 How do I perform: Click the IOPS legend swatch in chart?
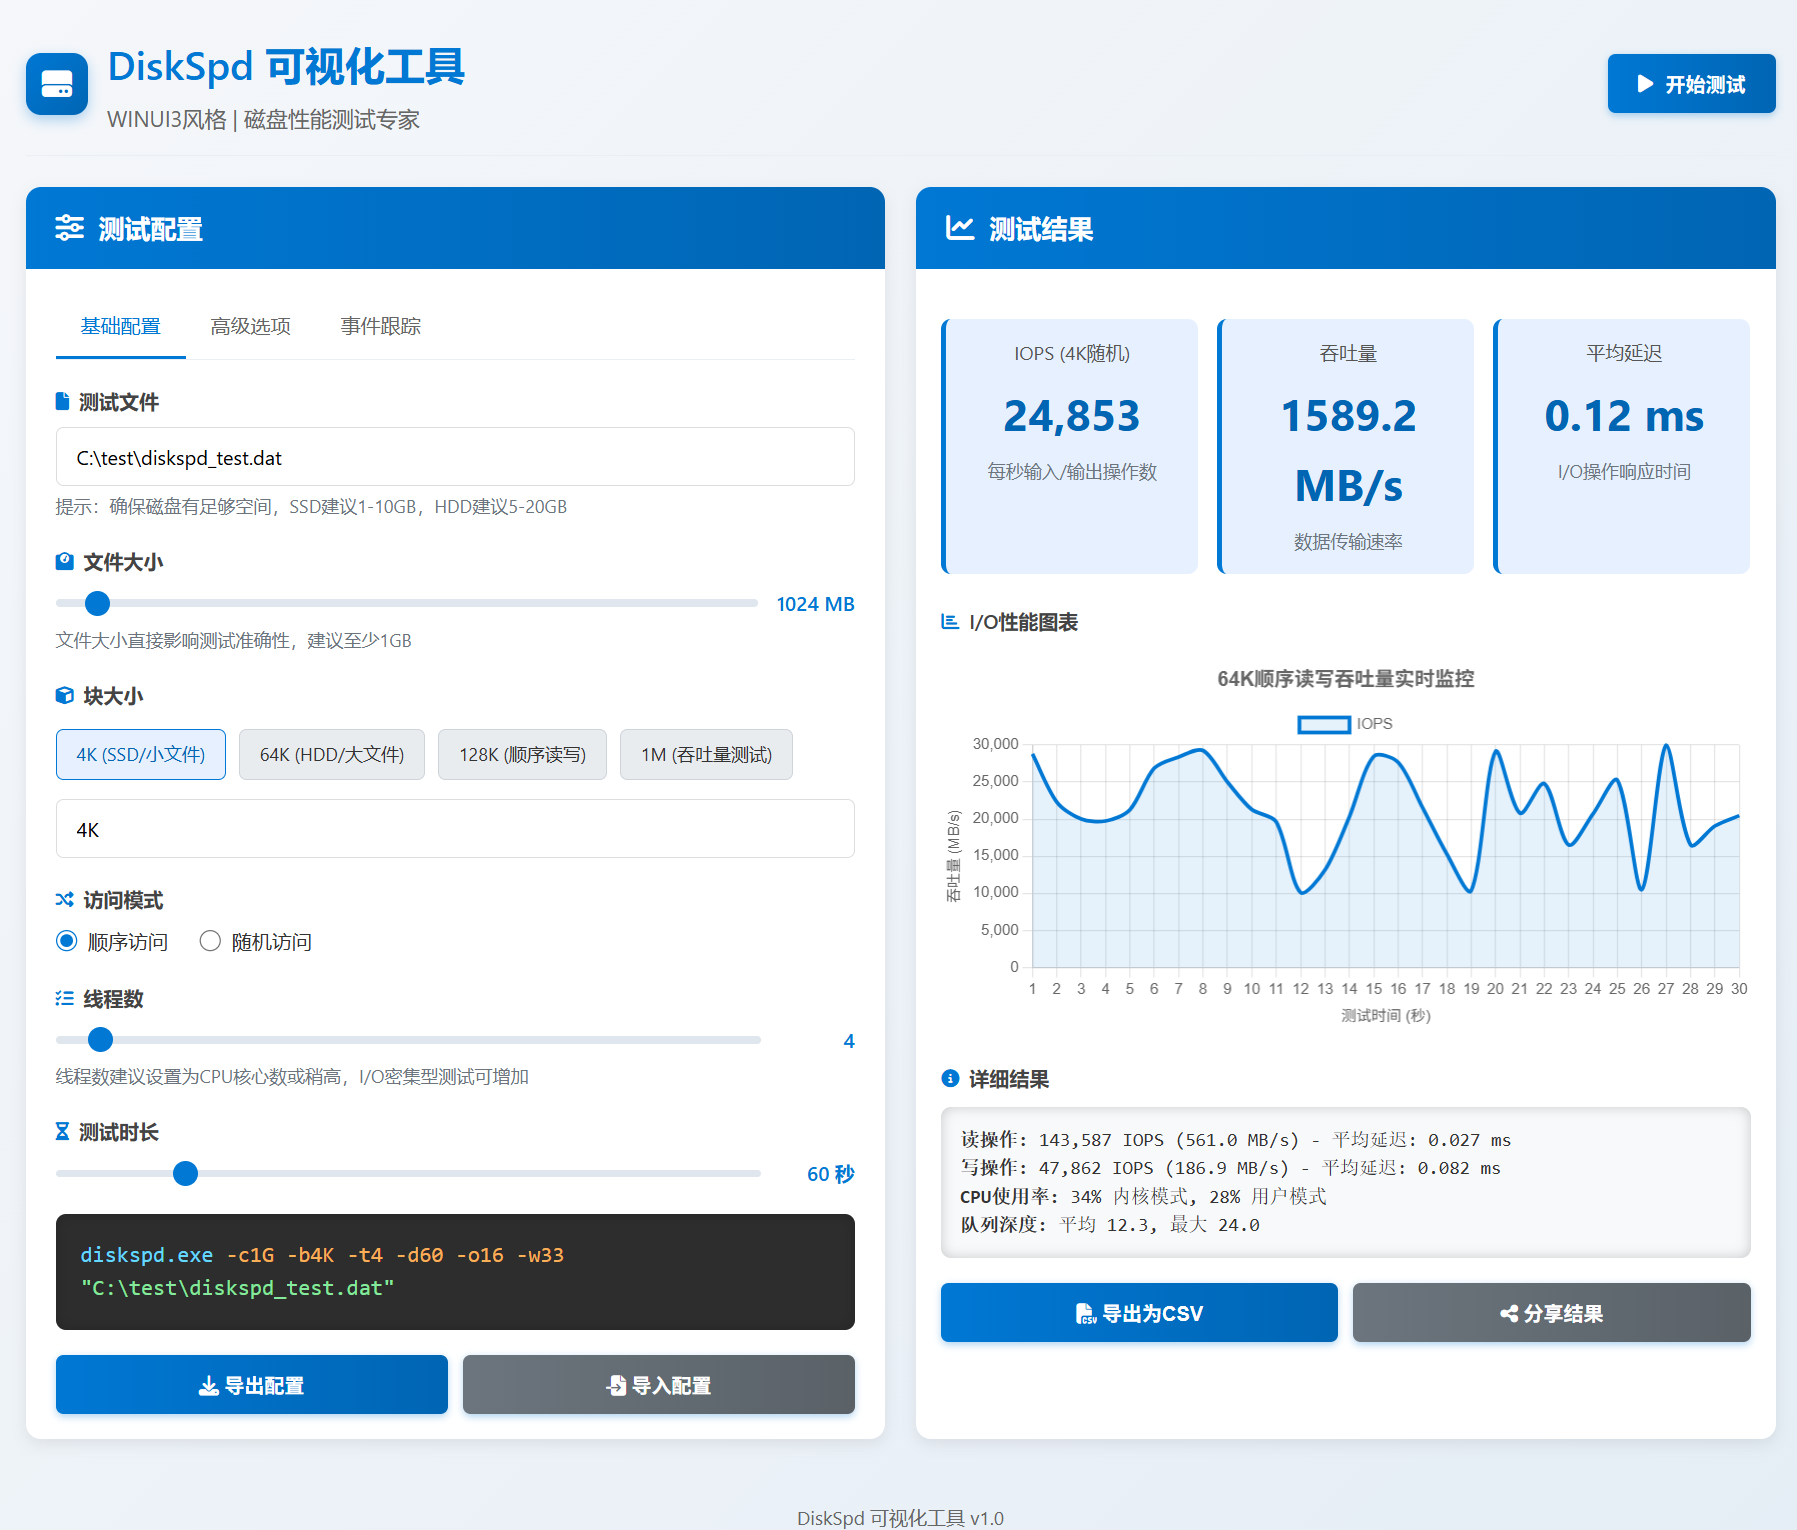(1324, 724)
